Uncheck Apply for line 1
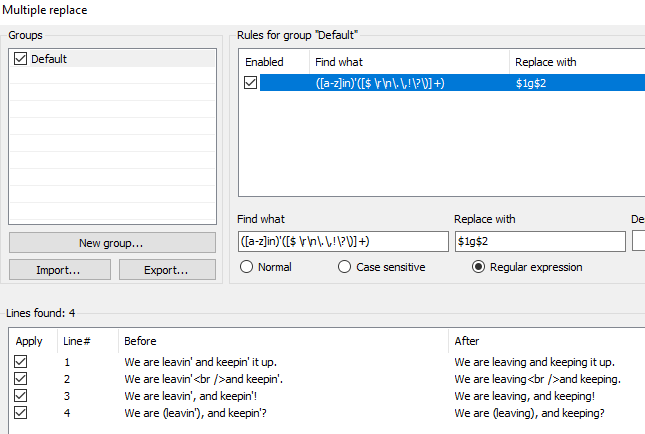 [x=21, y=361]
